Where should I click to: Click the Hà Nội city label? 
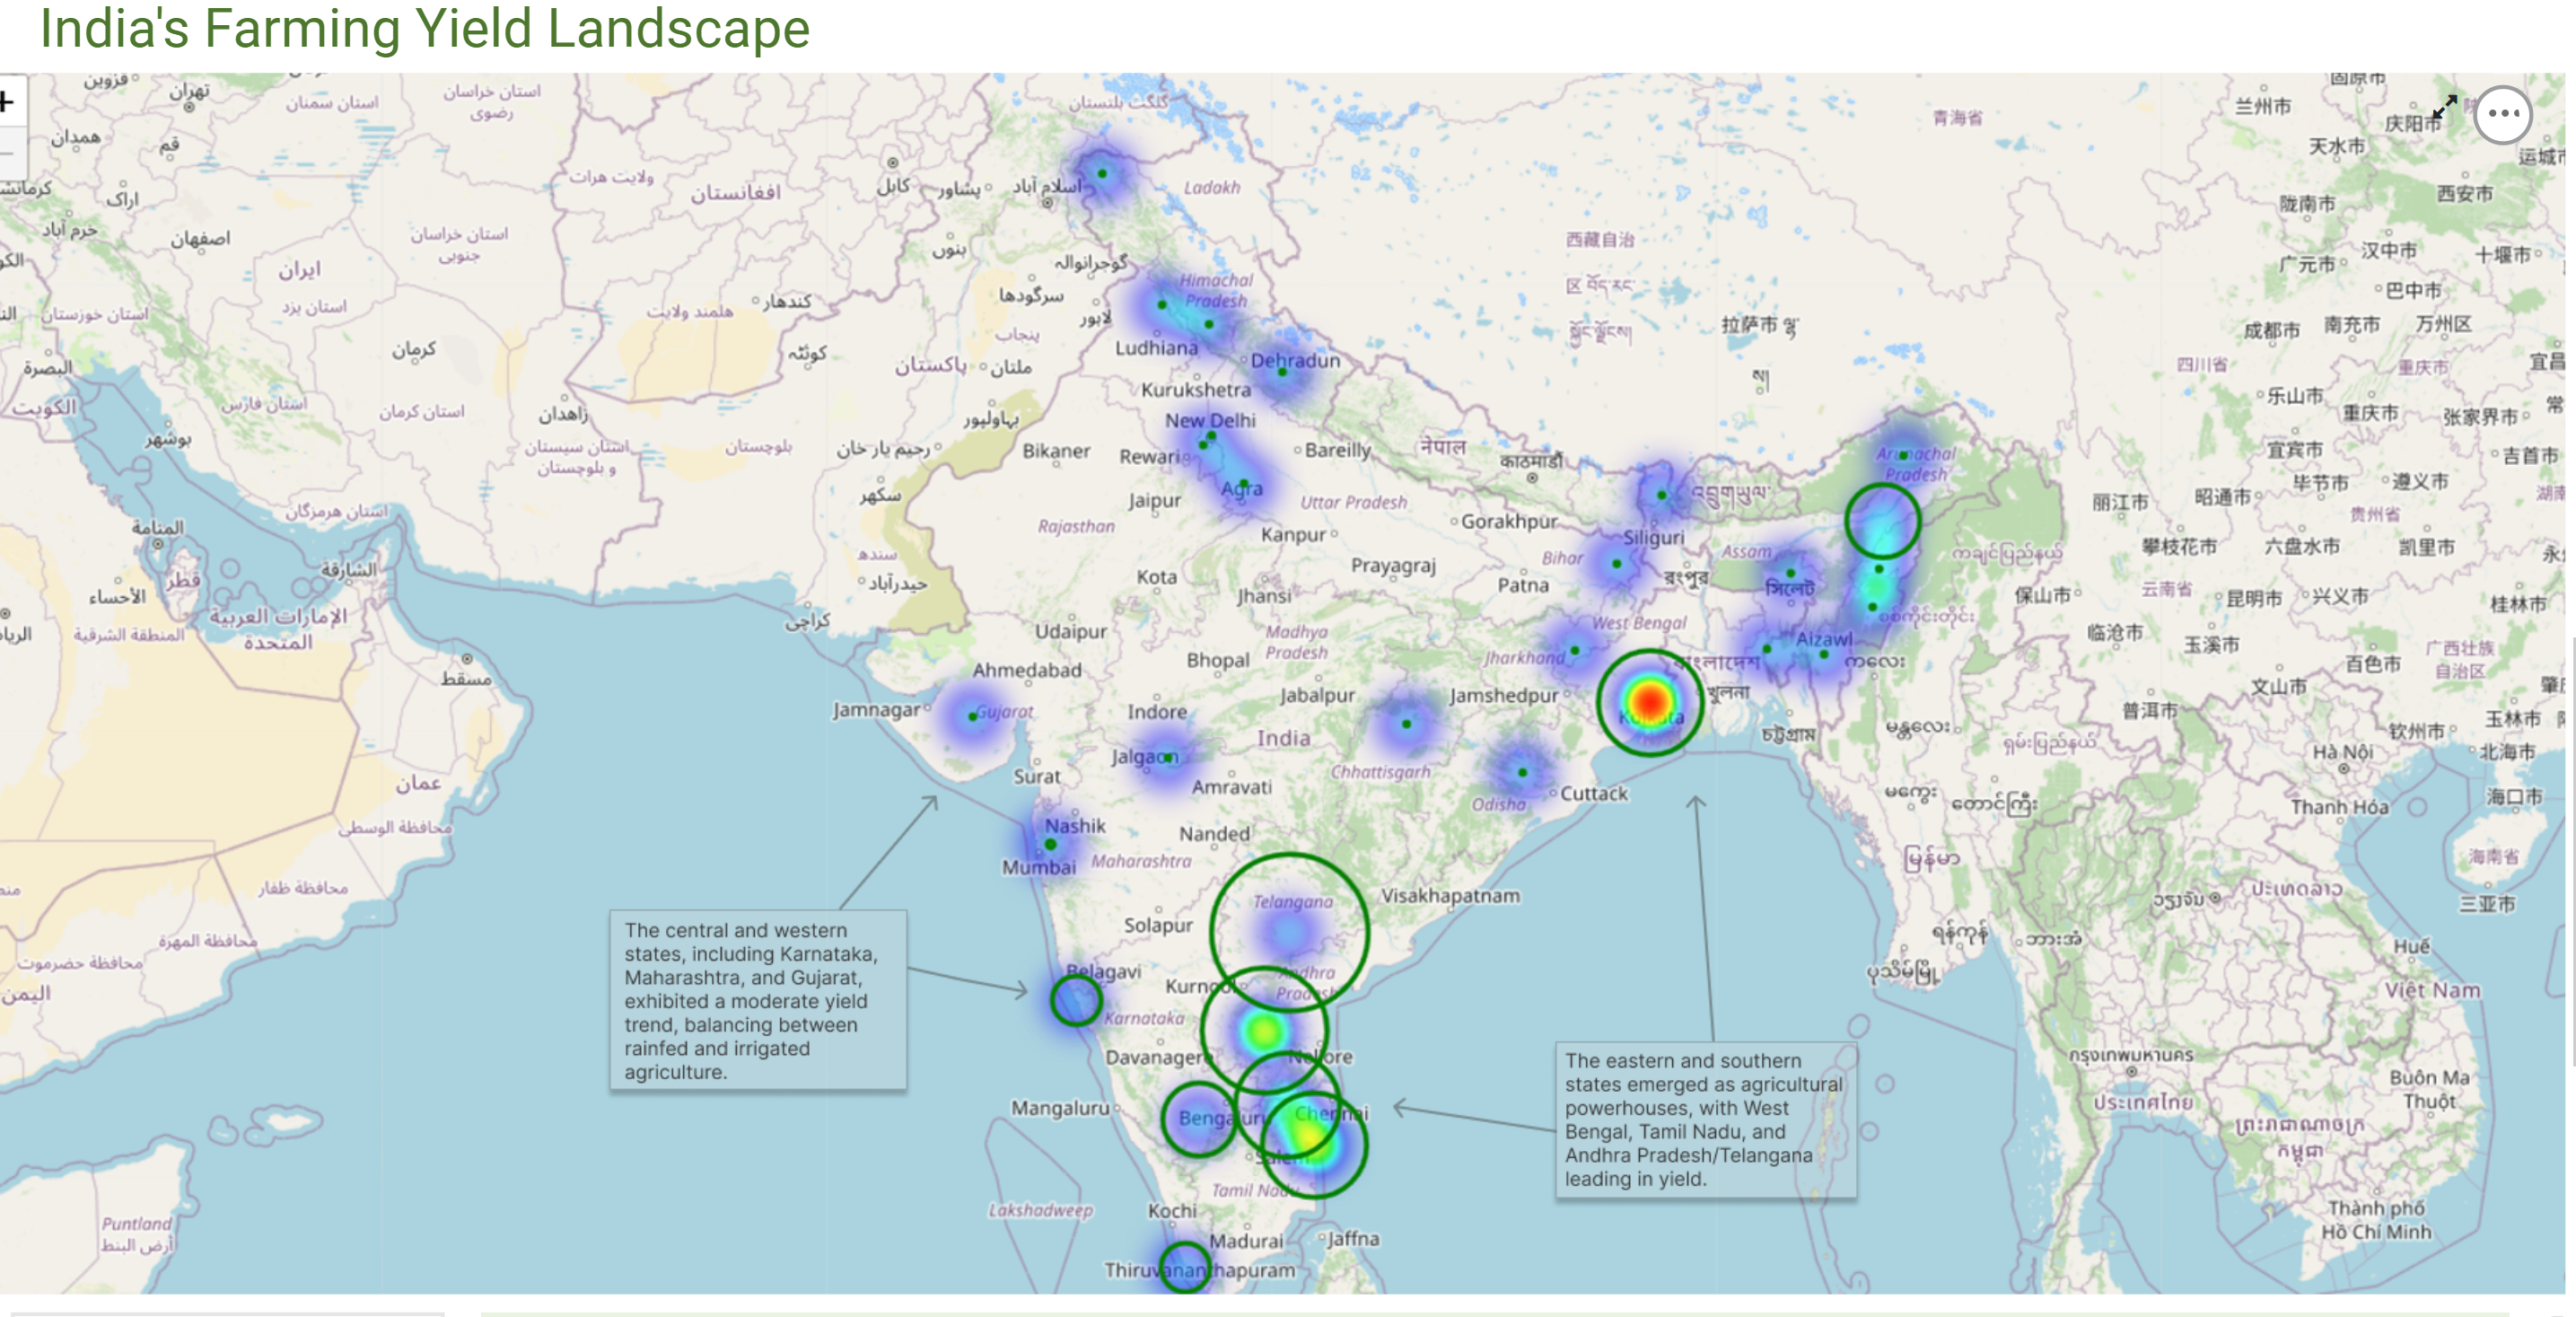click(x=2343, y=751)
